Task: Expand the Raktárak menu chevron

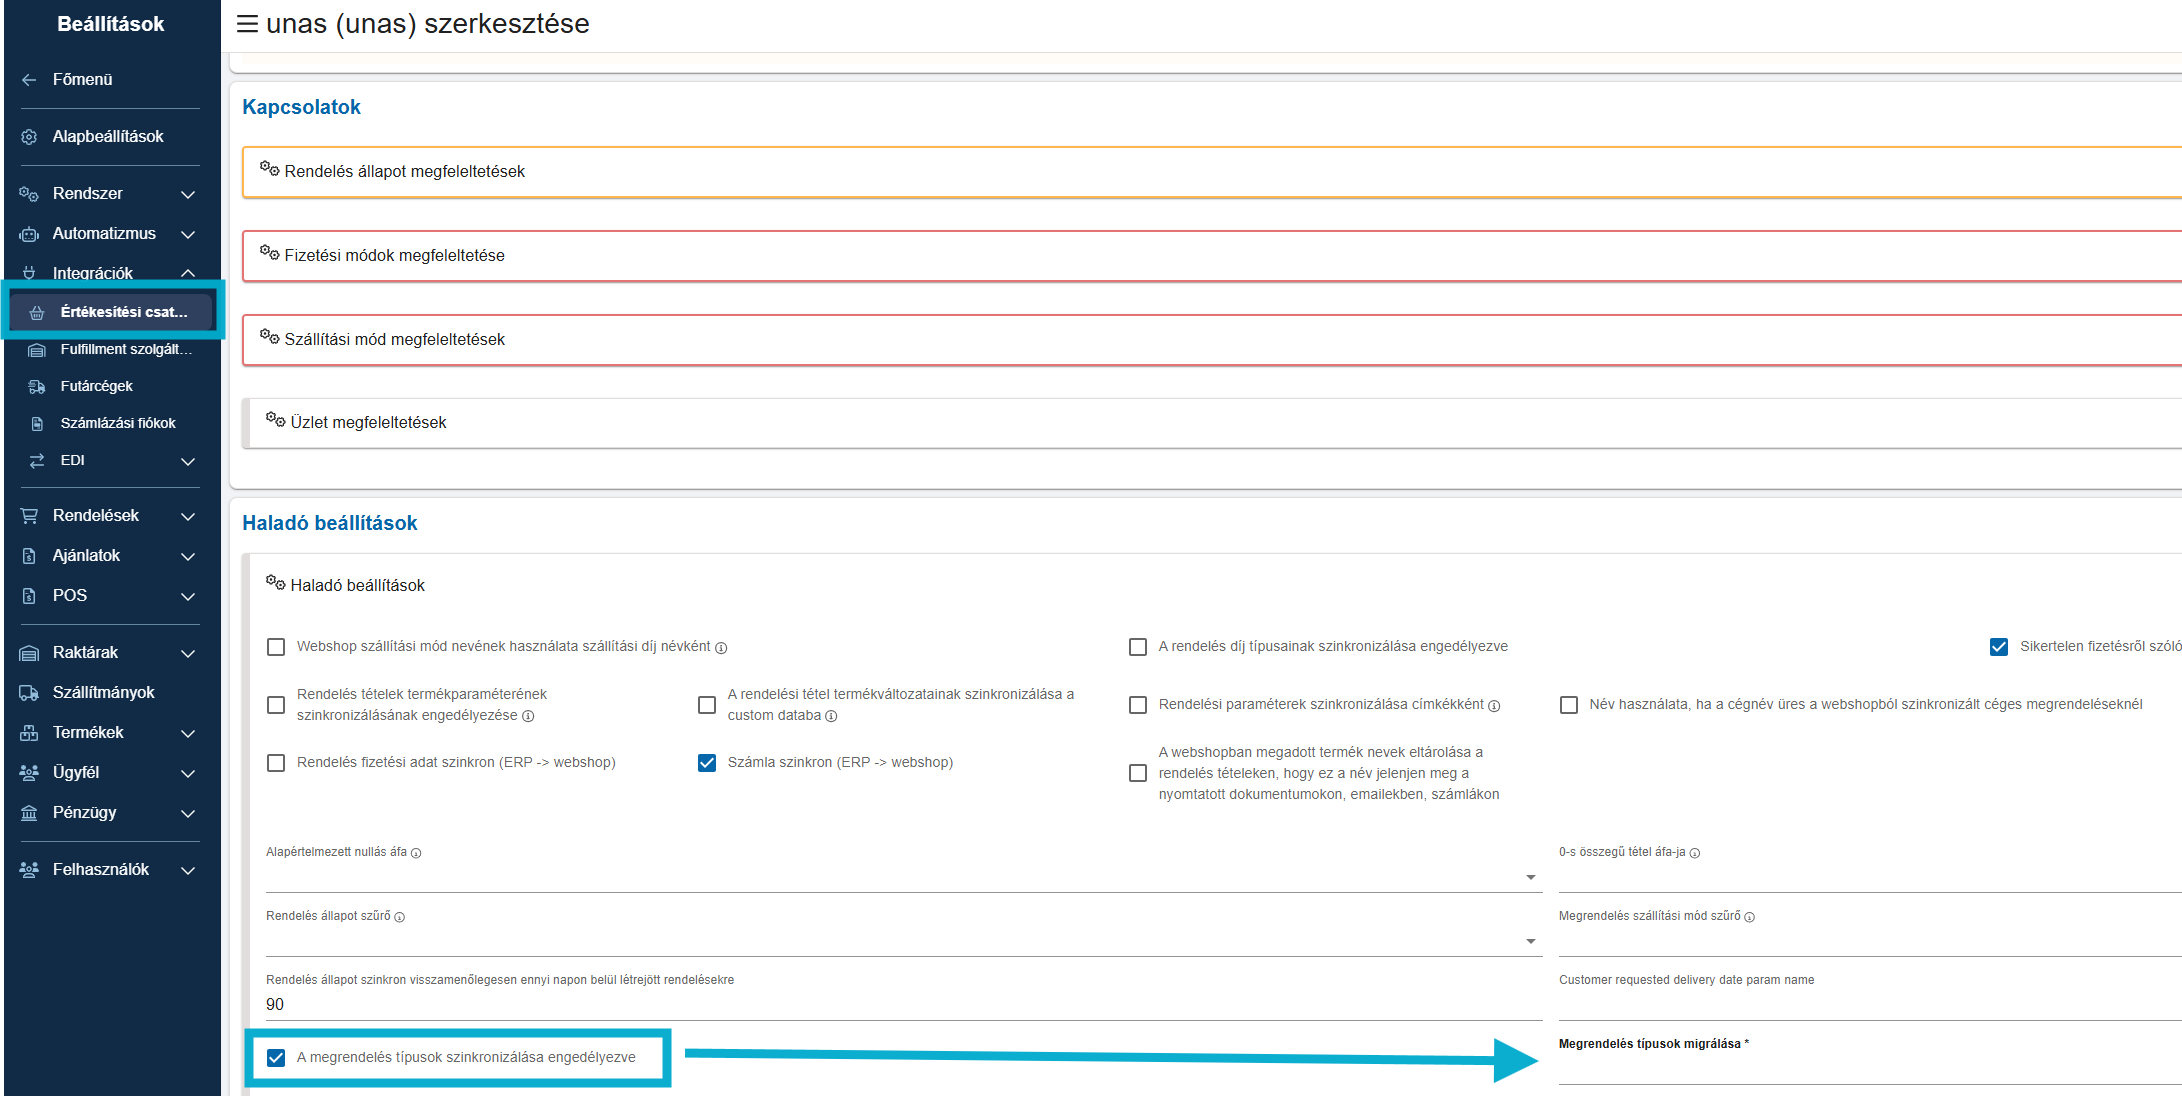Action: [188, 653]
